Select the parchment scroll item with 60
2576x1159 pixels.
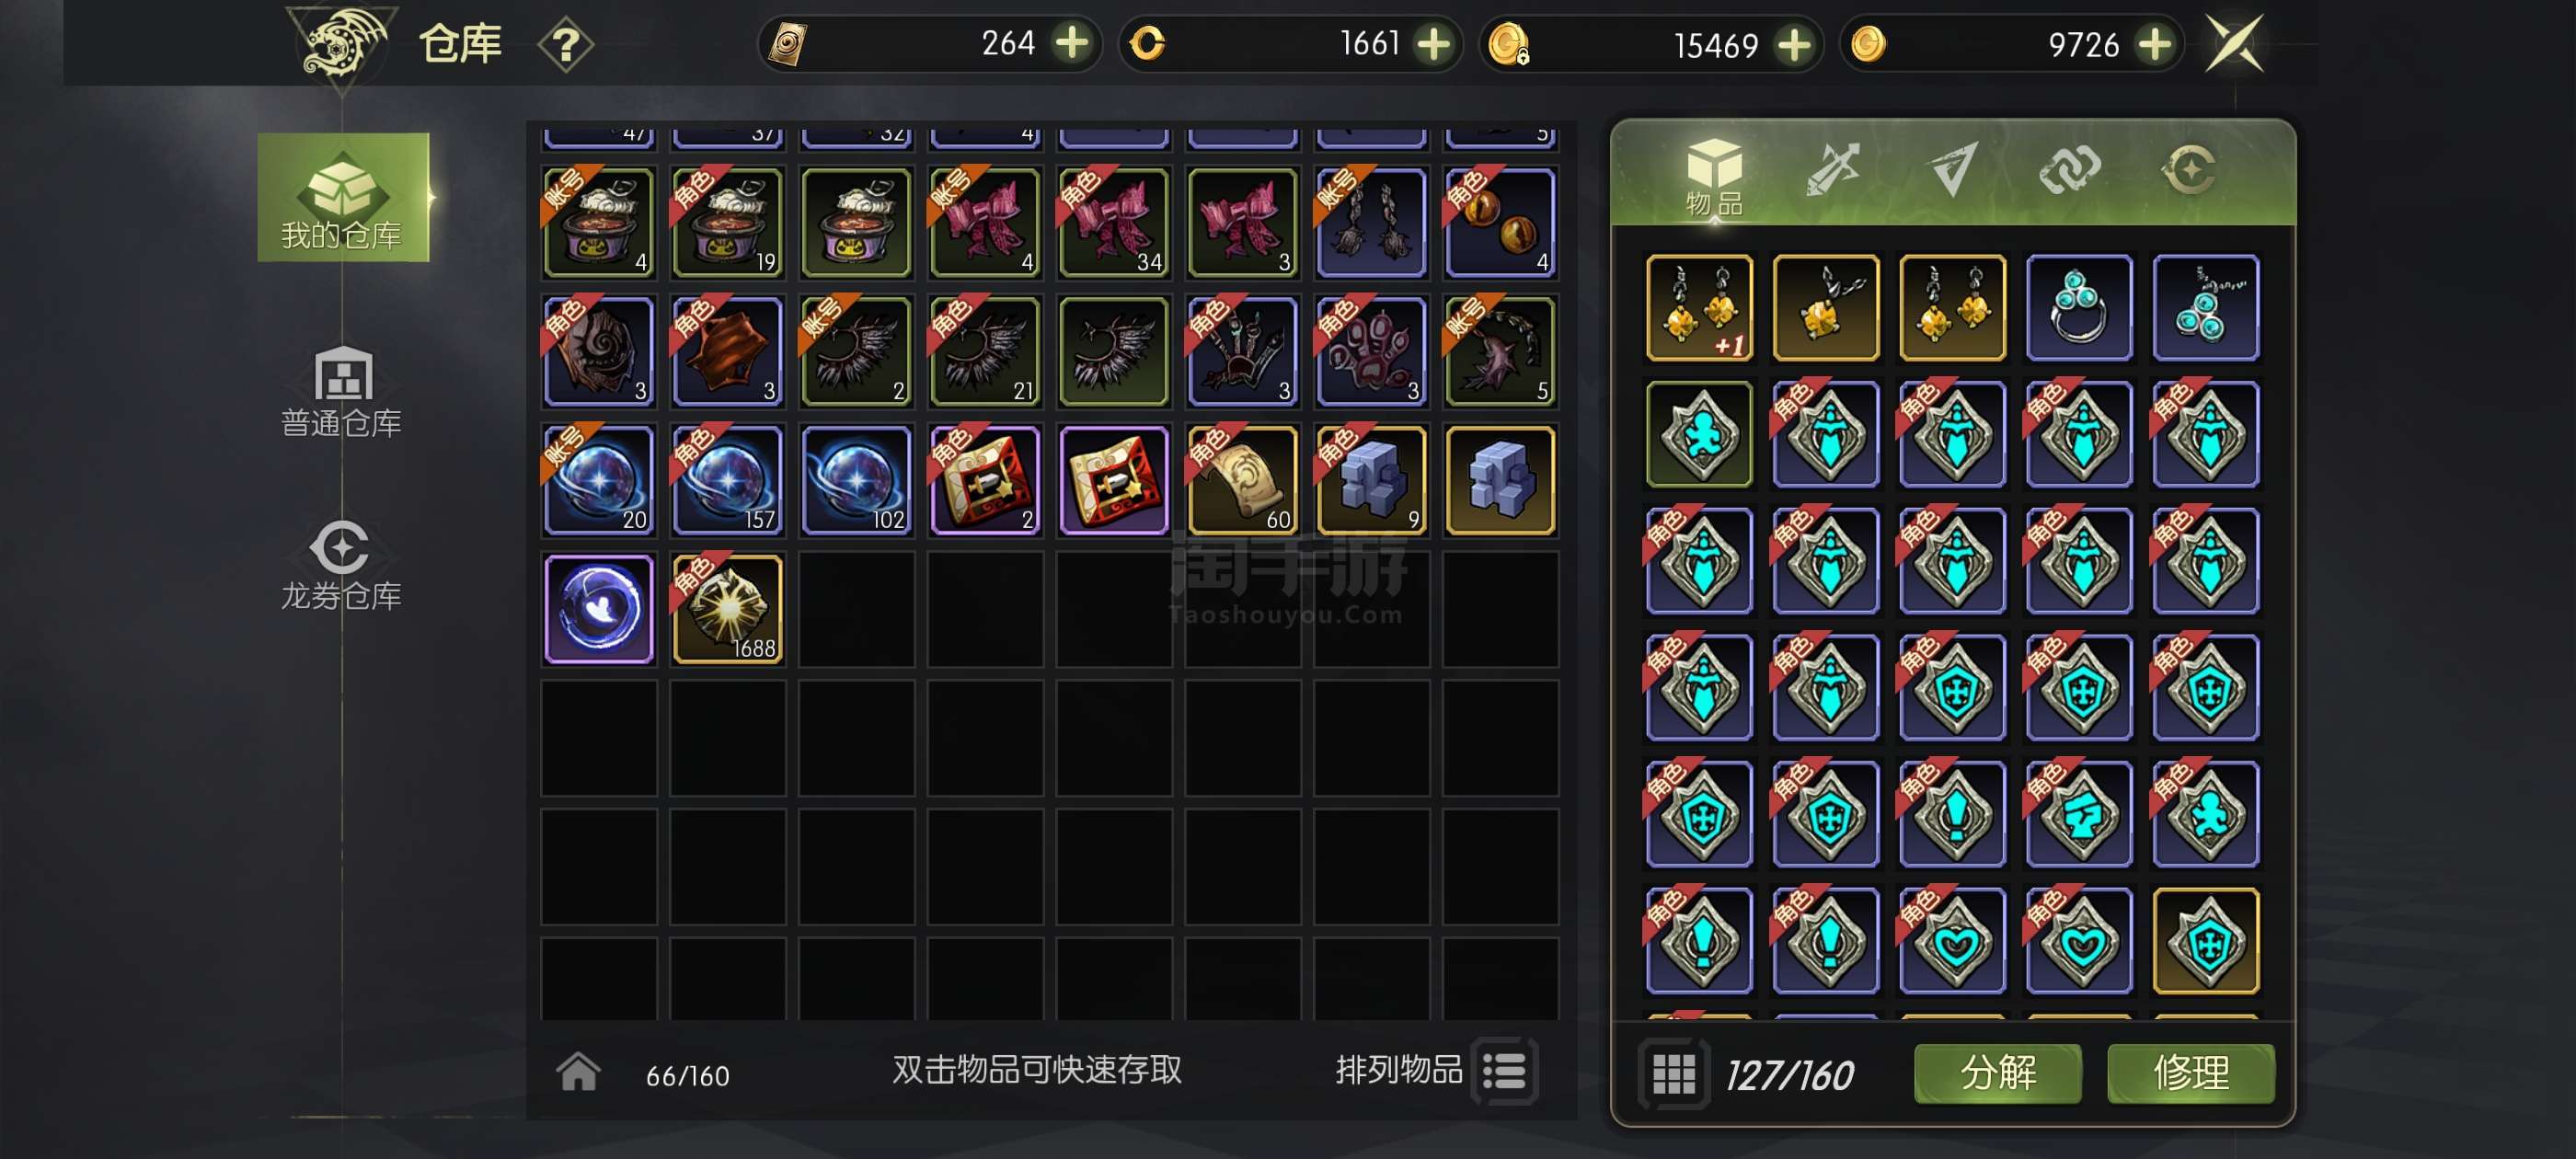coord(1242,480)
